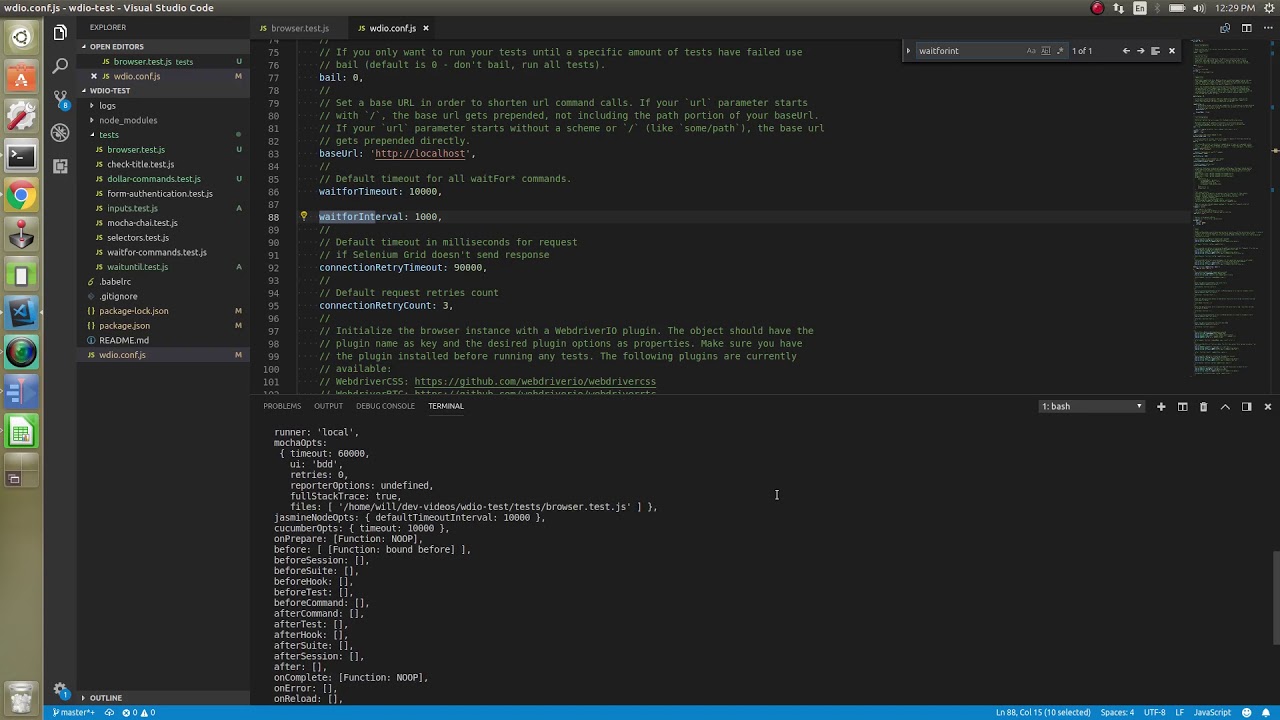
Task: Open the Debug view in activity bar
Action: click(60, 132)
